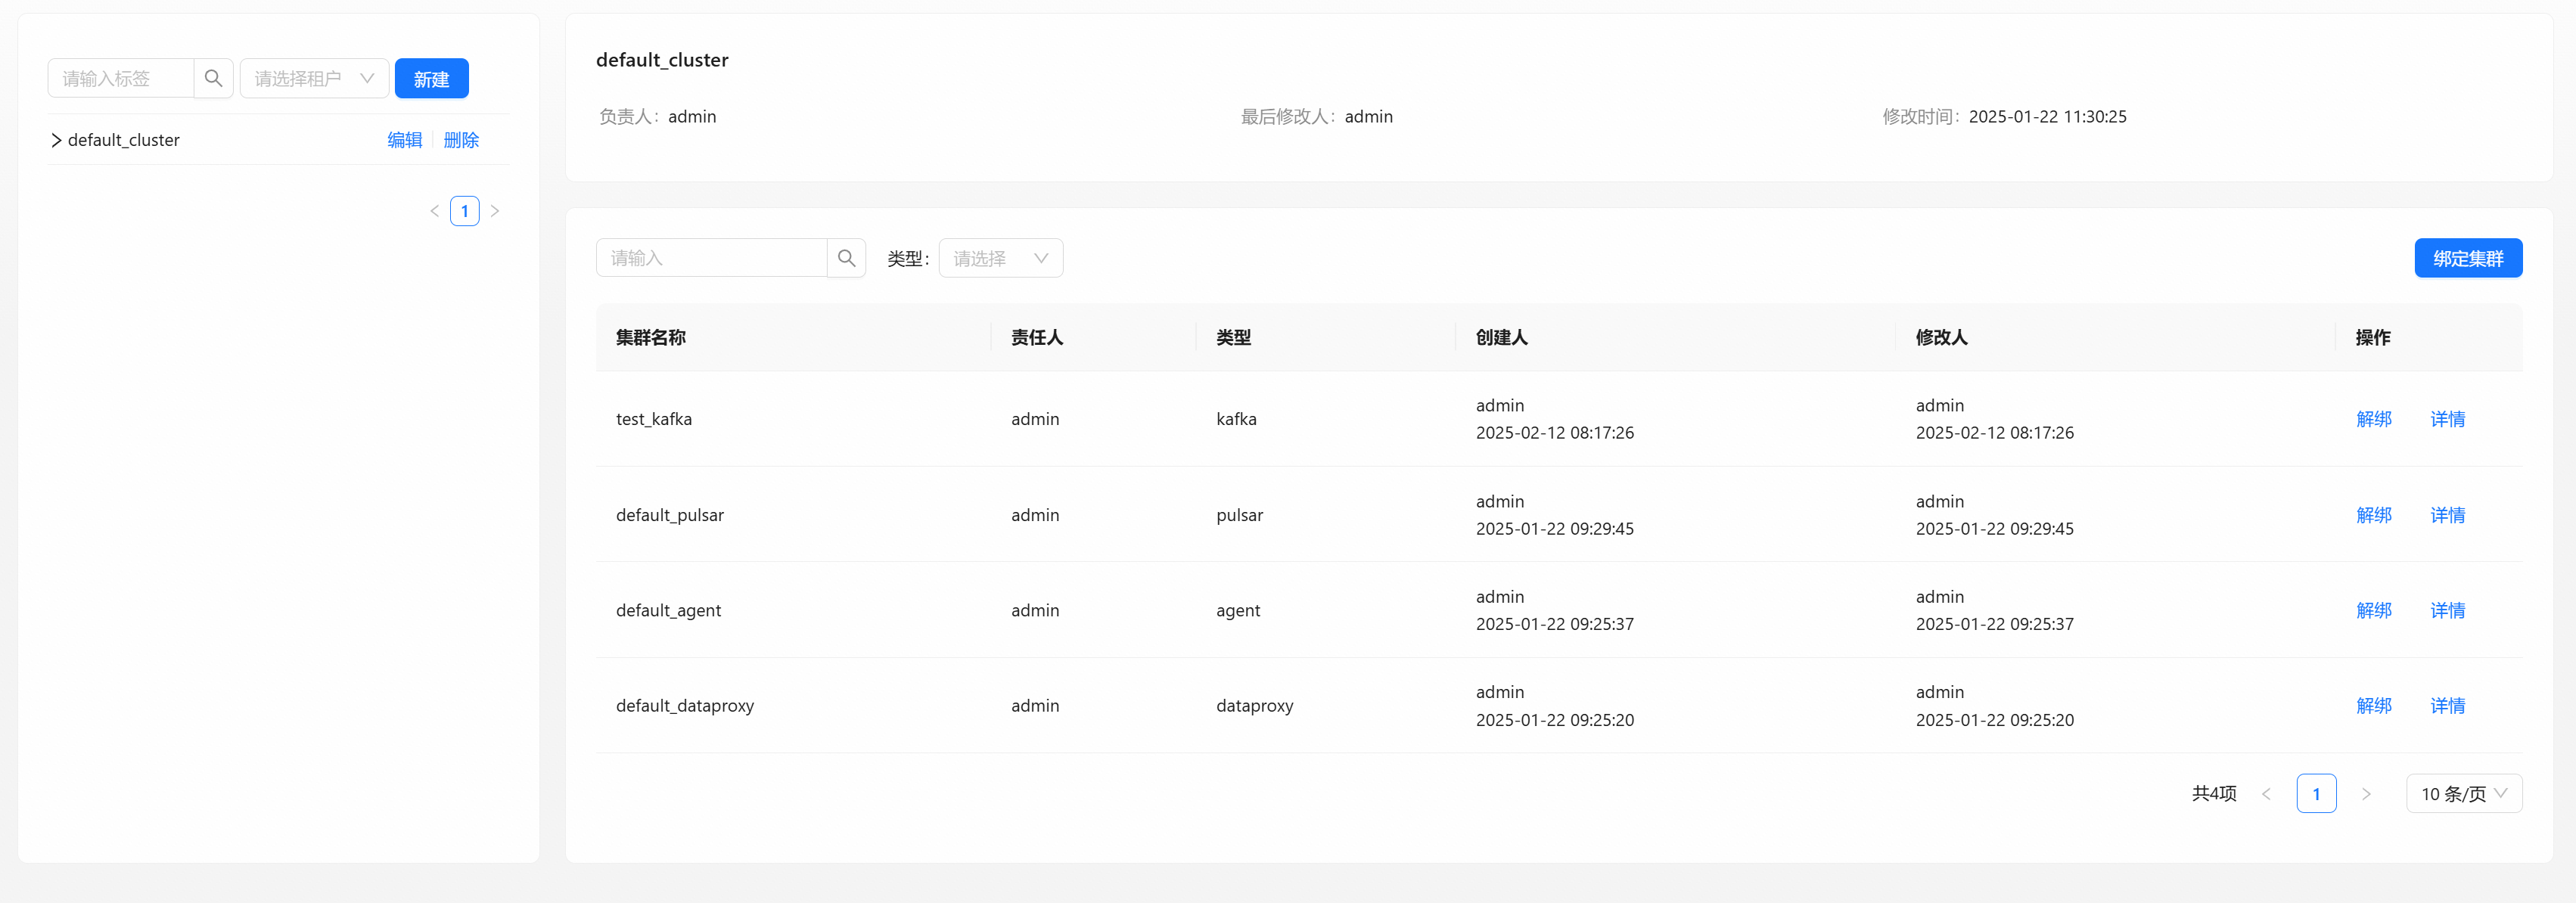Open the 类型 filter dropdown
Image resolution: width=2576 pixels, height=903 pixels.
[x=1000, y=258]
